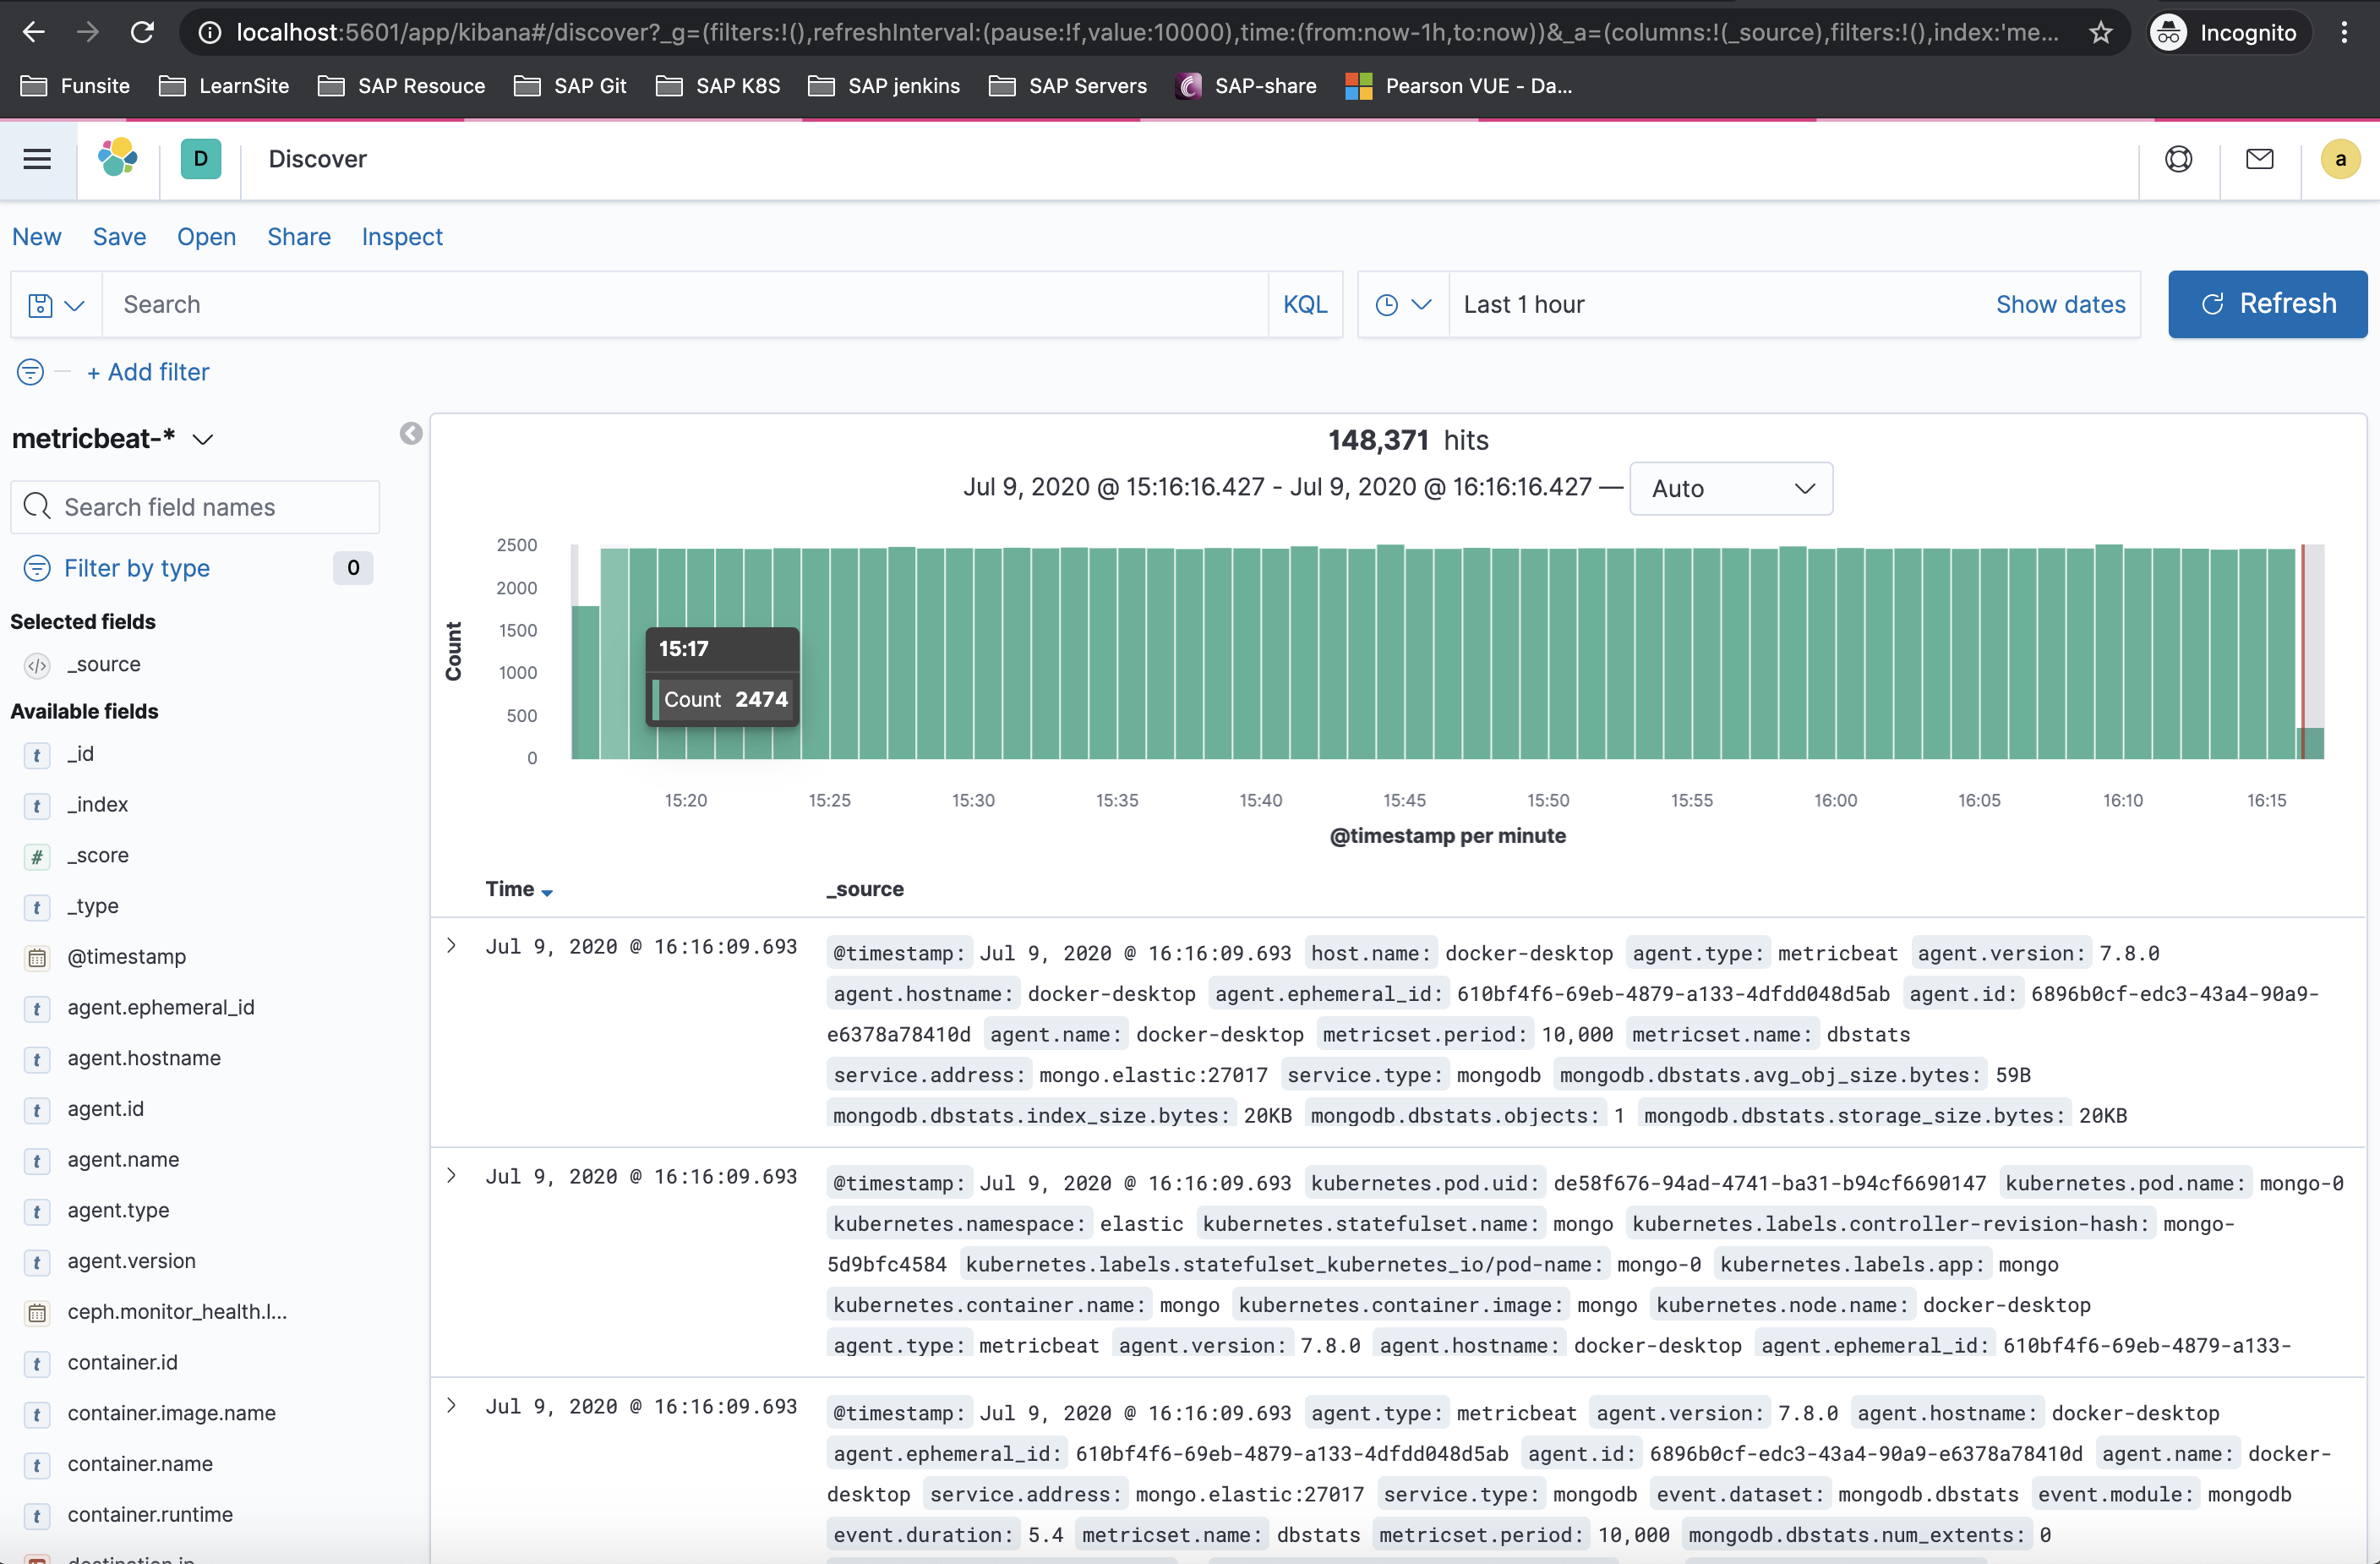Open the quick time picker clock menu
2380x1564 pixels.
pyautogui.click(x=1403, y=305)
